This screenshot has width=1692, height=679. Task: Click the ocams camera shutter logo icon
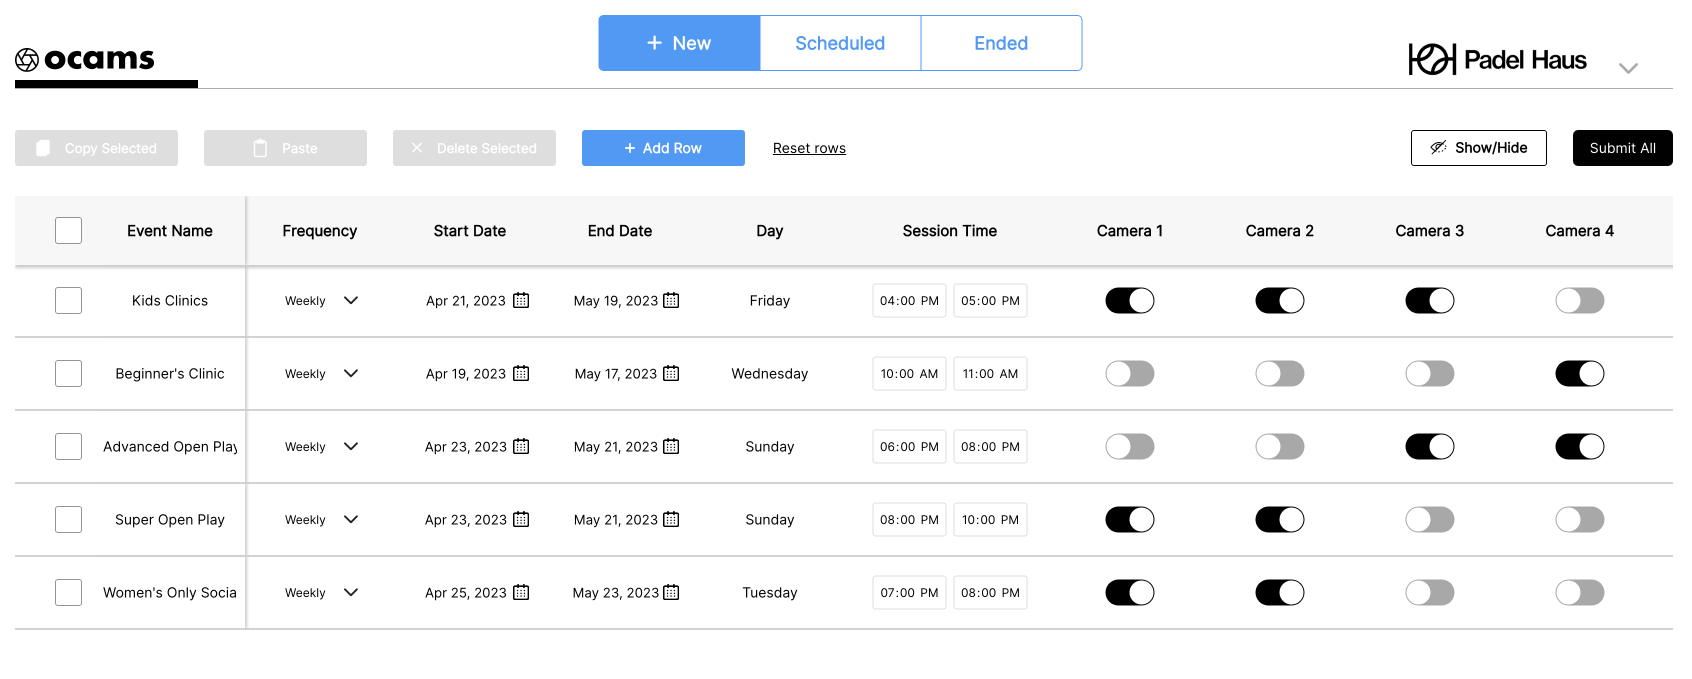click(27, 60)
